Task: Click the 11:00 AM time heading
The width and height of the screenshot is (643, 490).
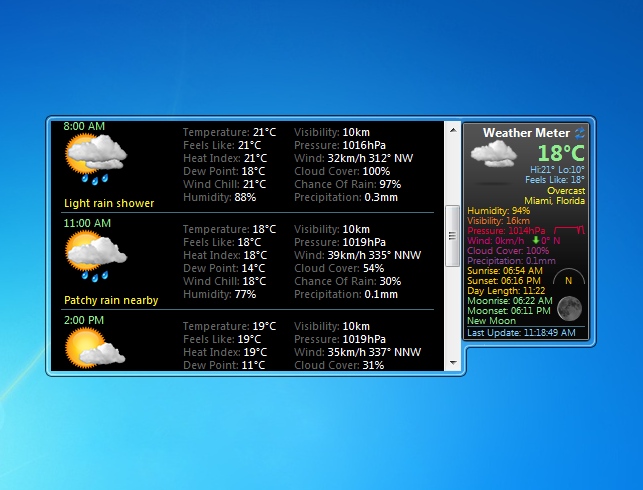Action: (87, 223)
